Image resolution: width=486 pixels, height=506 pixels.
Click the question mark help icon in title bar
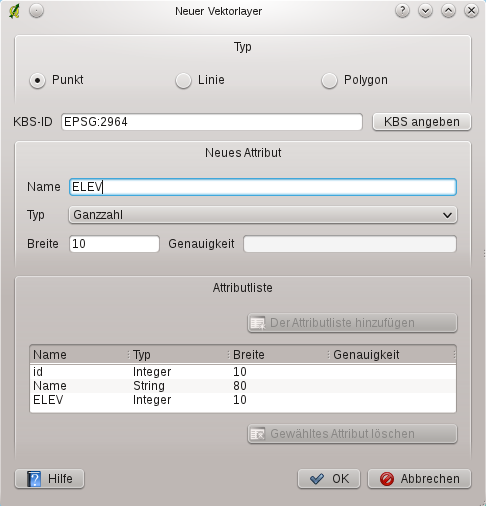pyautogui.click(x=402, y=11)
